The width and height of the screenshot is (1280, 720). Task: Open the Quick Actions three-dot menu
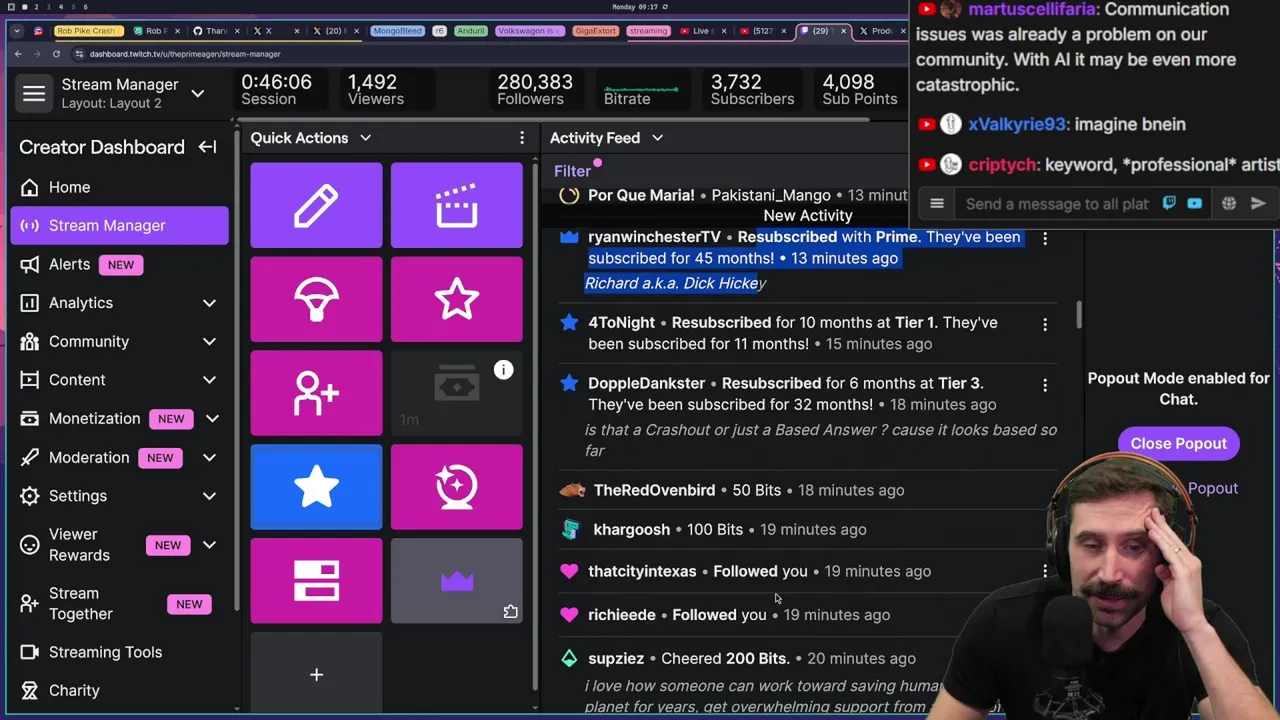coord(521,138)
